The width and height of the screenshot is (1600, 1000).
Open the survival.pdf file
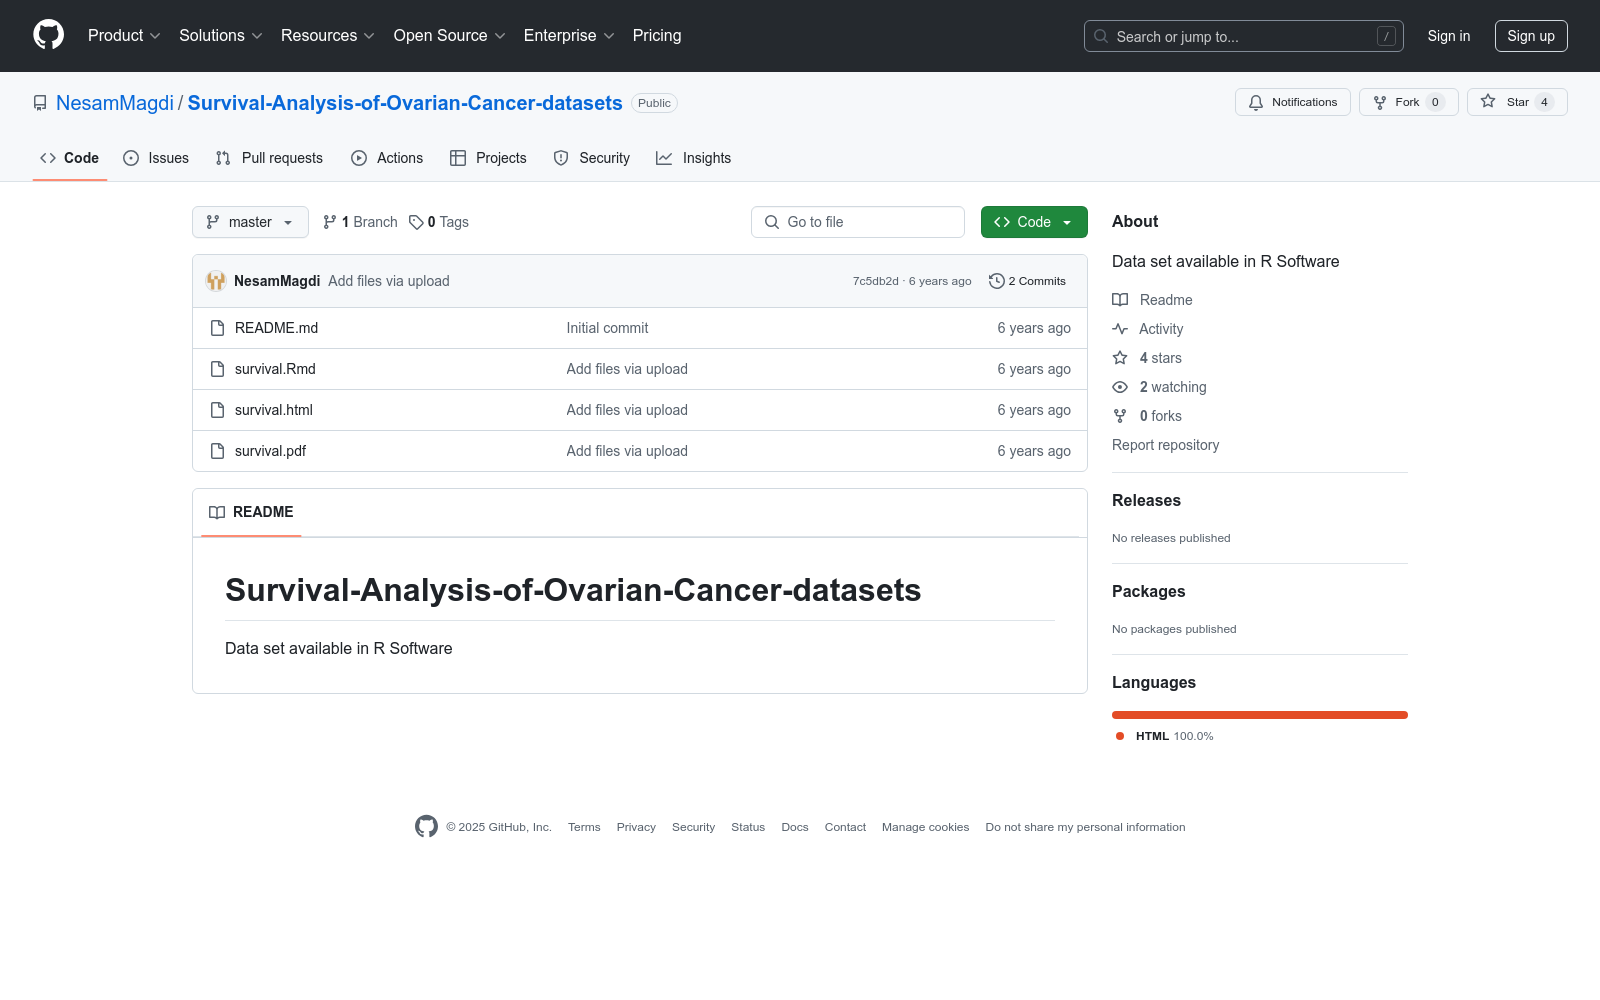[x=270, y=451]
